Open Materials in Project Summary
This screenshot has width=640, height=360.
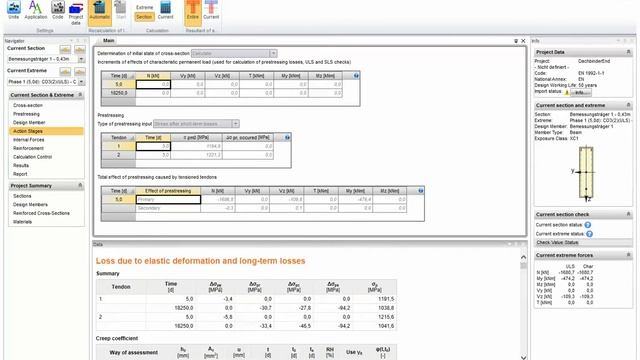pyautogui.click(x=22, y=222)
